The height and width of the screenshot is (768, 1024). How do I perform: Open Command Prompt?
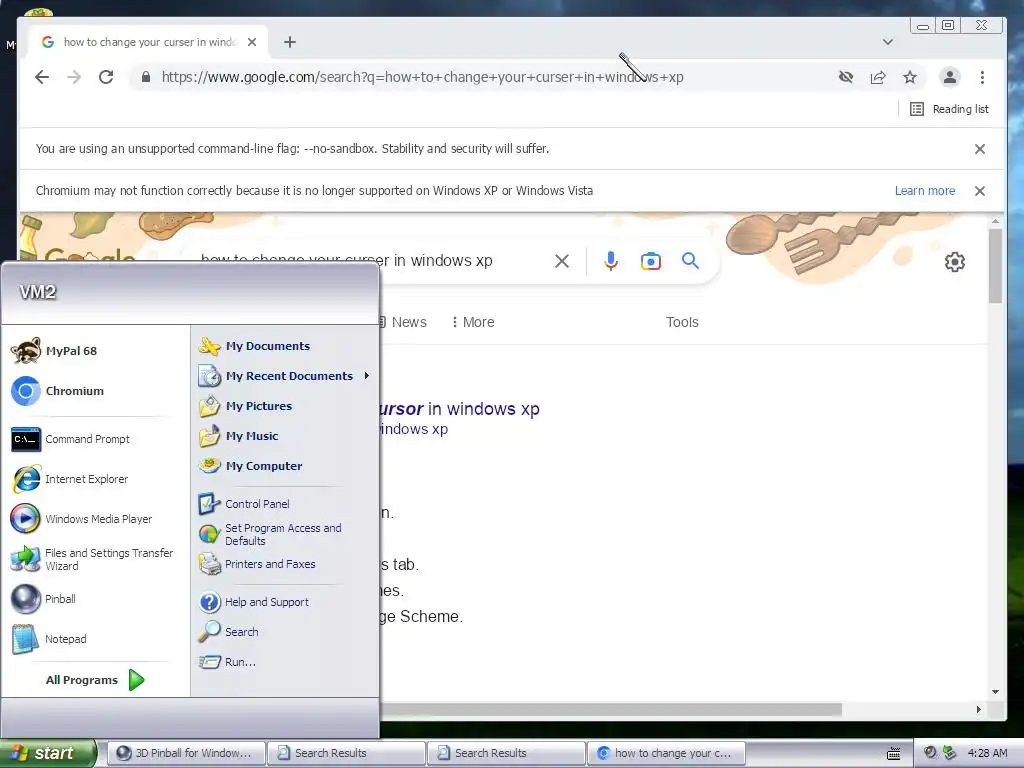click(x=71, y=439)
